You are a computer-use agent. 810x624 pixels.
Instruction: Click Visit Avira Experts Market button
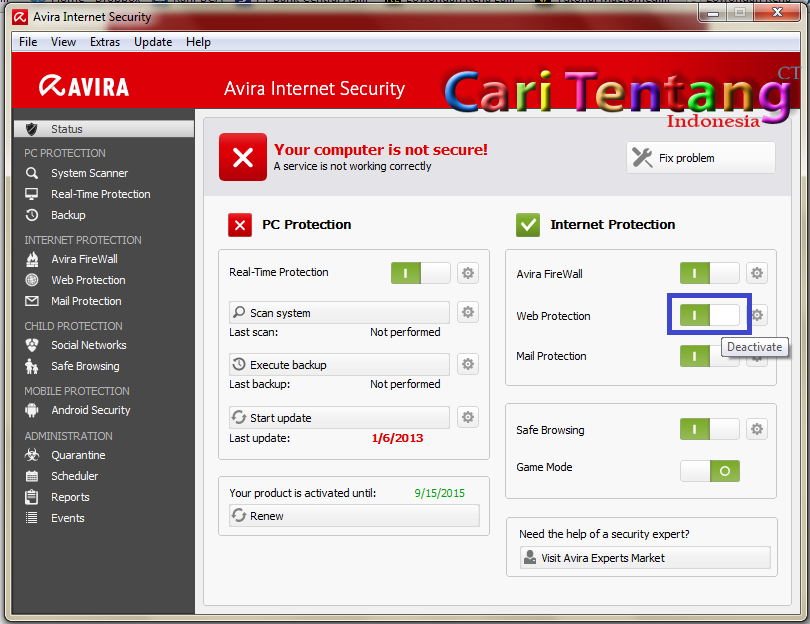(x=645, y=558)
